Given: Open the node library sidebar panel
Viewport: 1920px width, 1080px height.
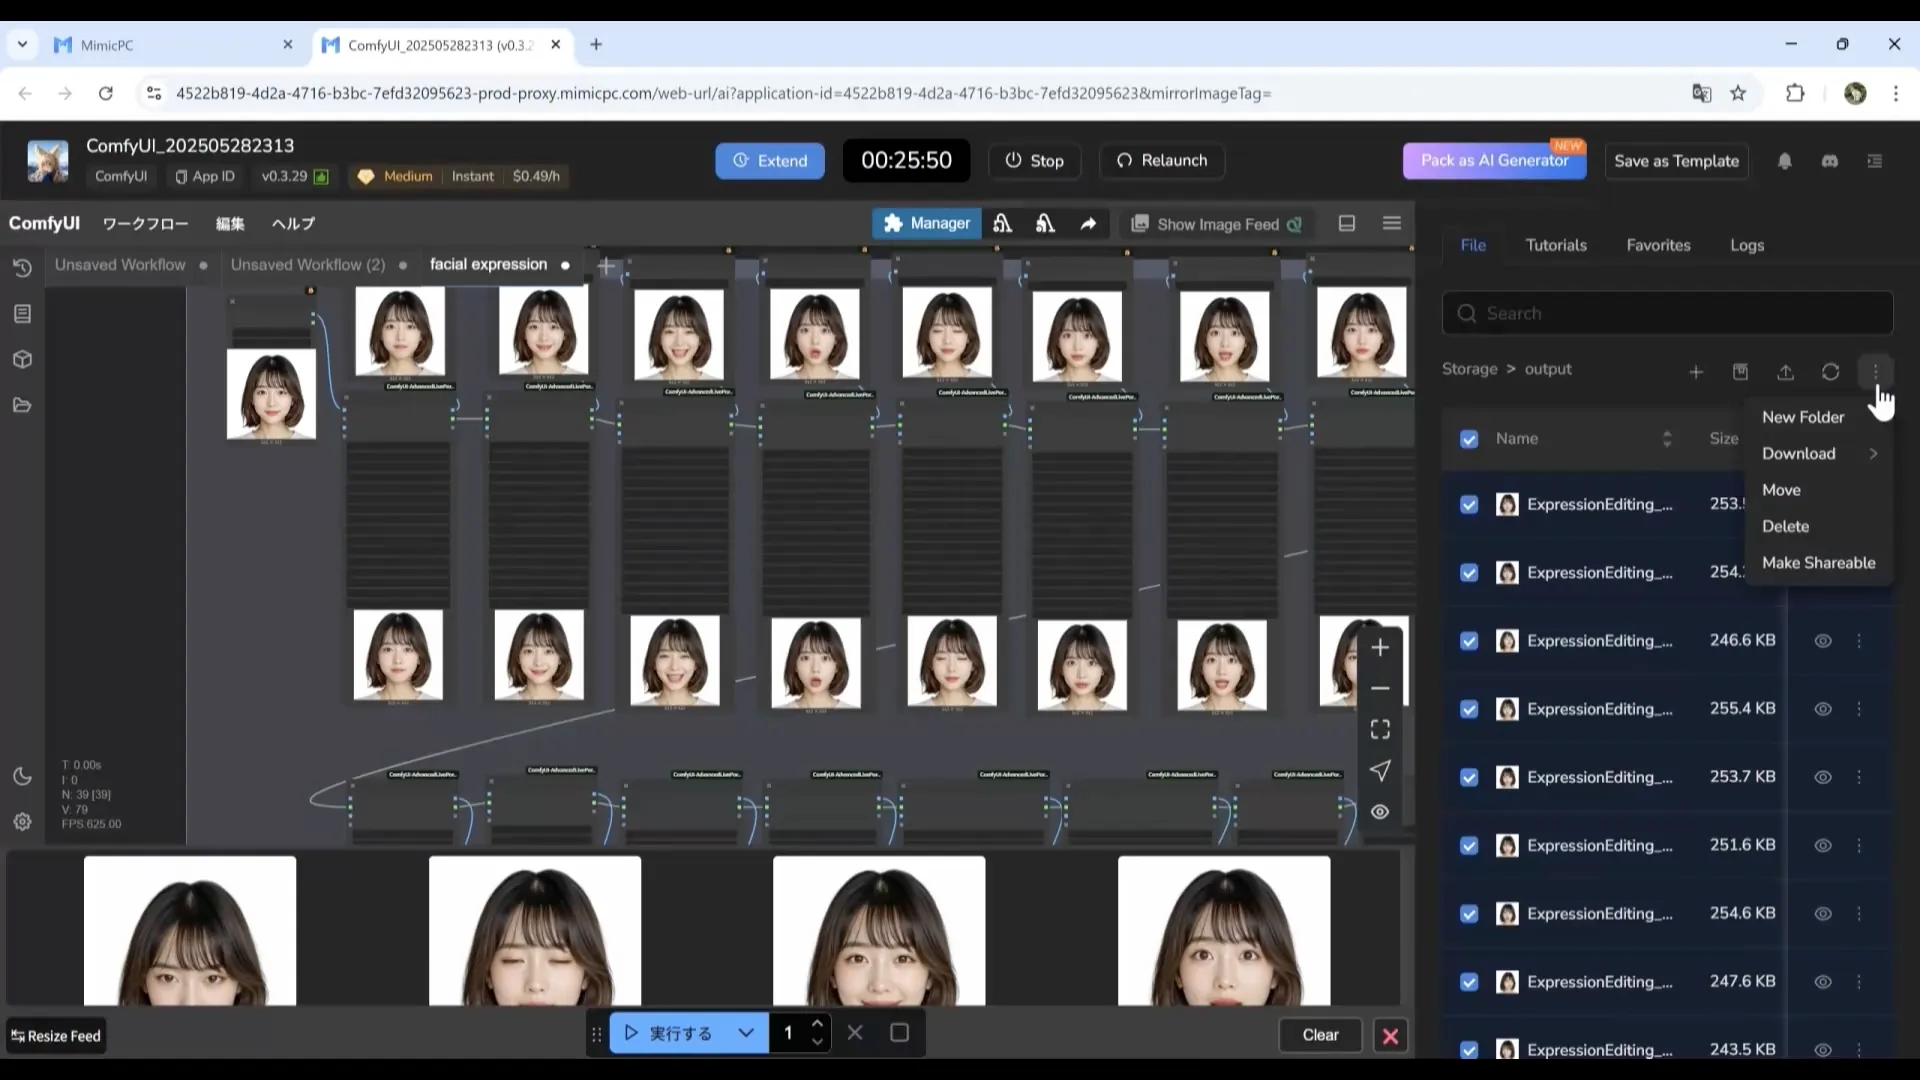Looking at the screenshot, I should 22,313.
